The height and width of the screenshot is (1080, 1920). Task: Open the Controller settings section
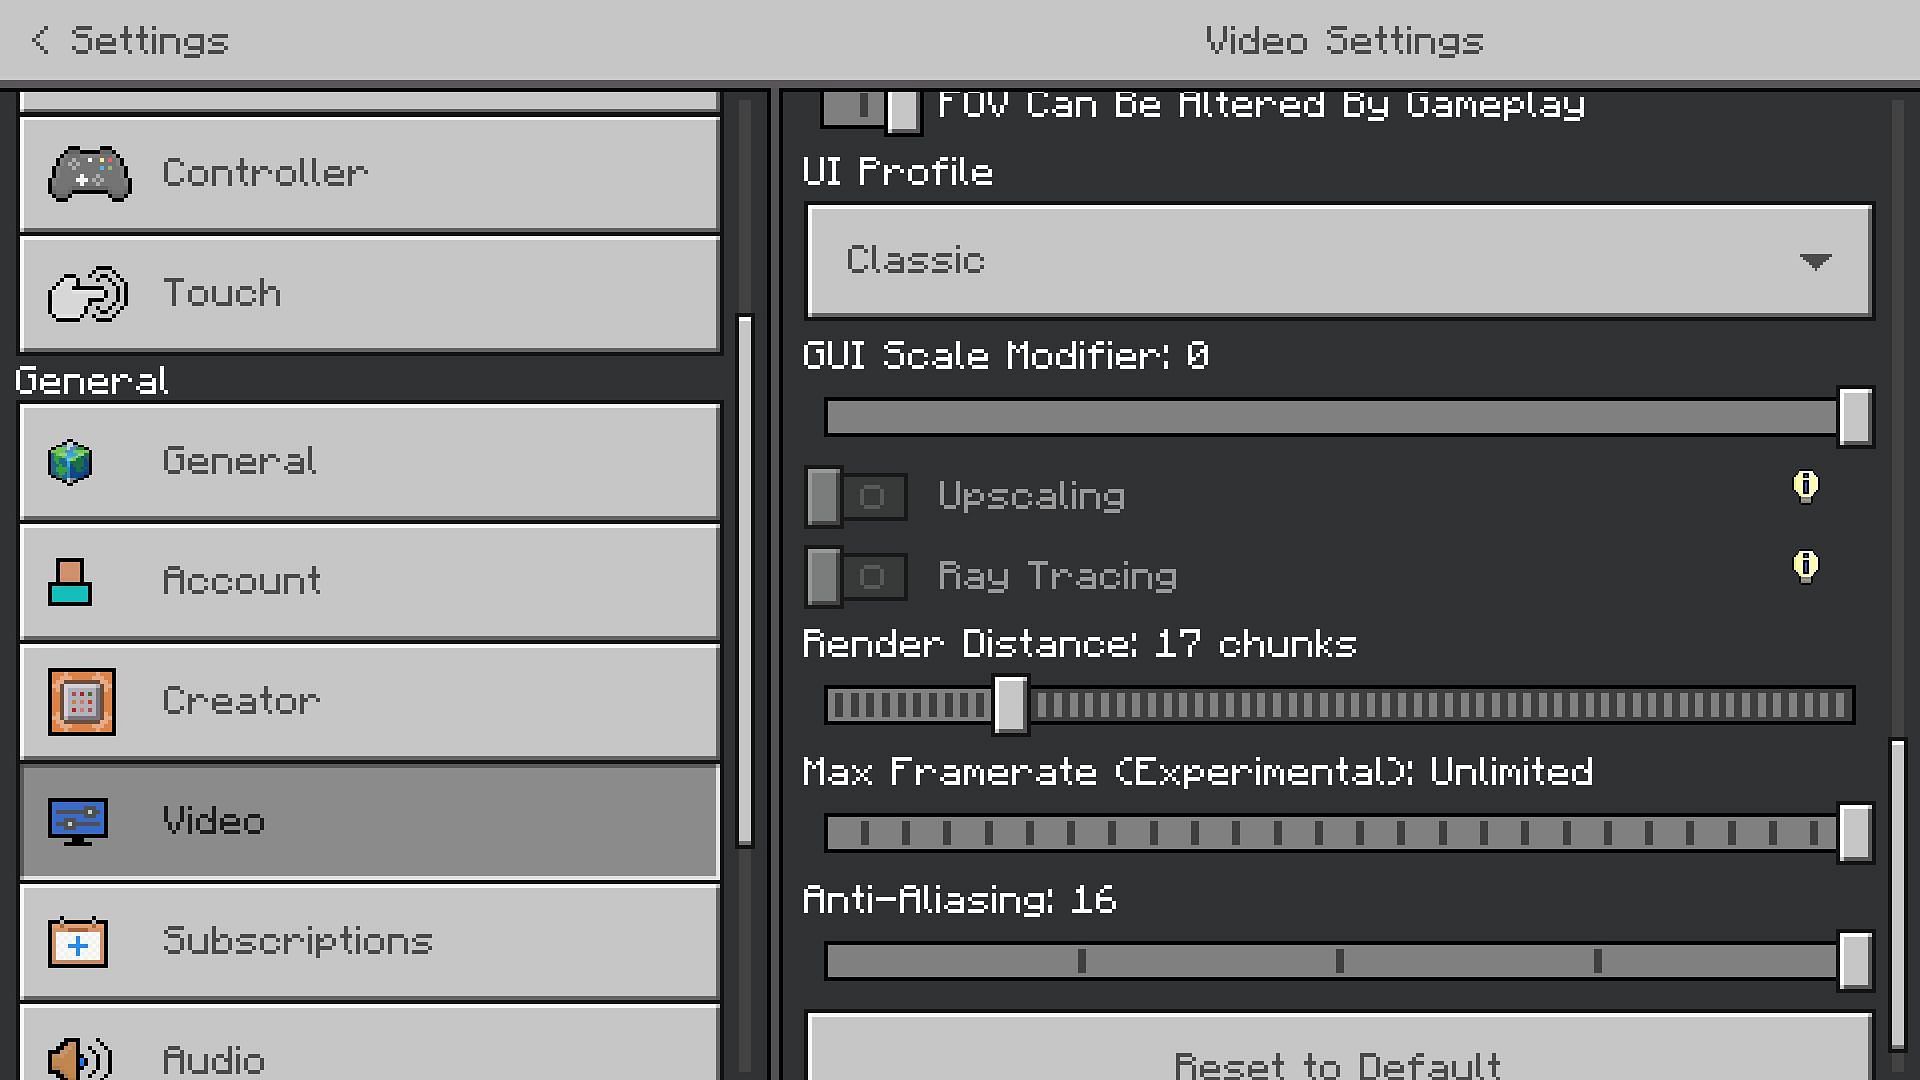click(x=368, y=173)
